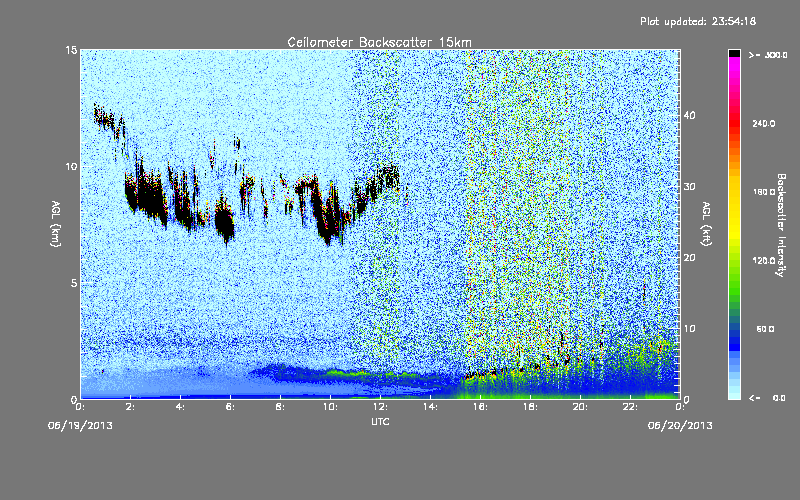Click the "14:" hour tick on the UTC axis

tap(431, 407)
